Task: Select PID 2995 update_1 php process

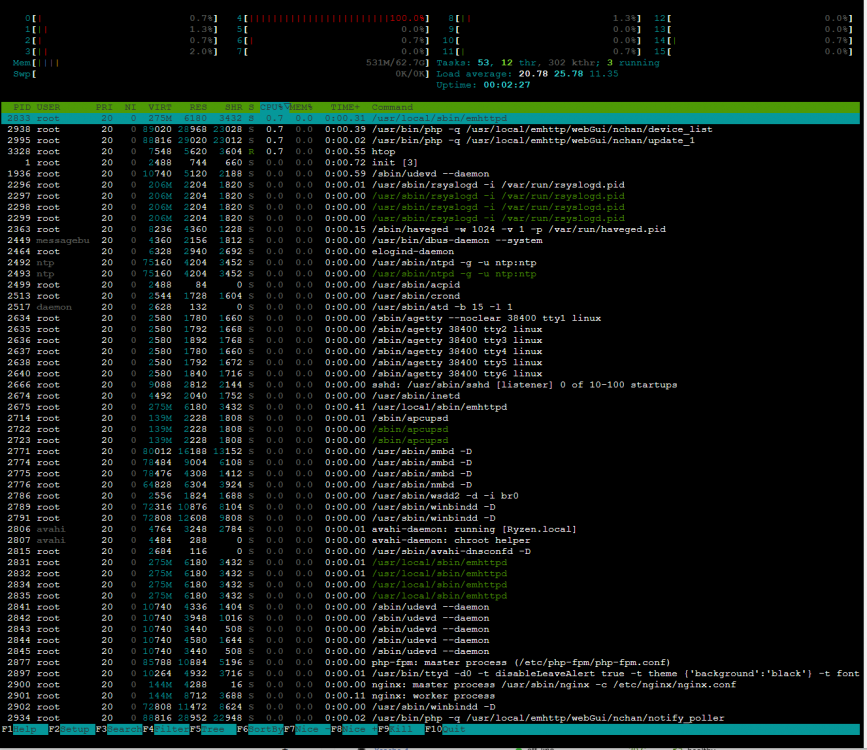Action: click(430, 140)
